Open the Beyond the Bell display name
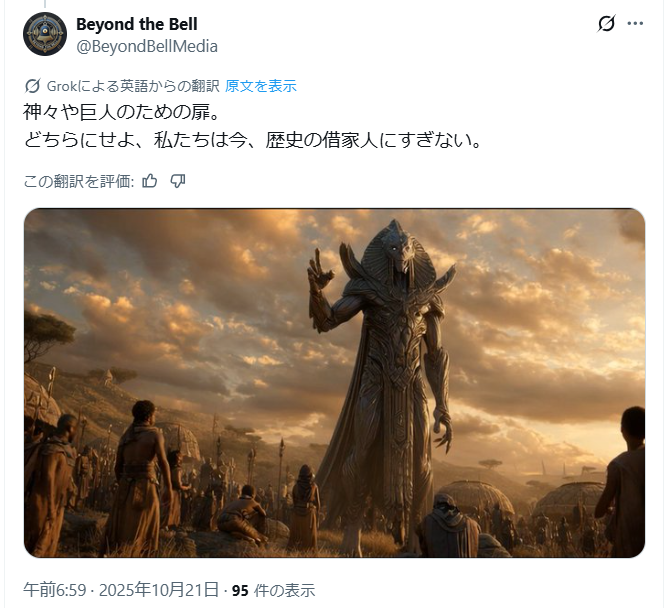Screen dimensions: 668x608 click(x=137, y=24)
